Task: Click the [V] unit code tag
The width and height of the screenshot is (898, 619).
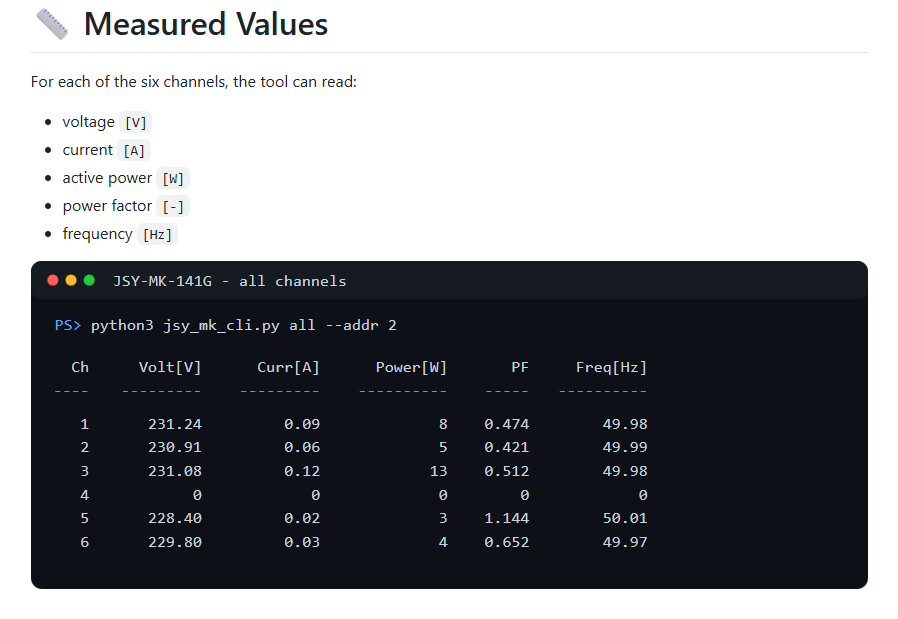Action: [136, 123]
